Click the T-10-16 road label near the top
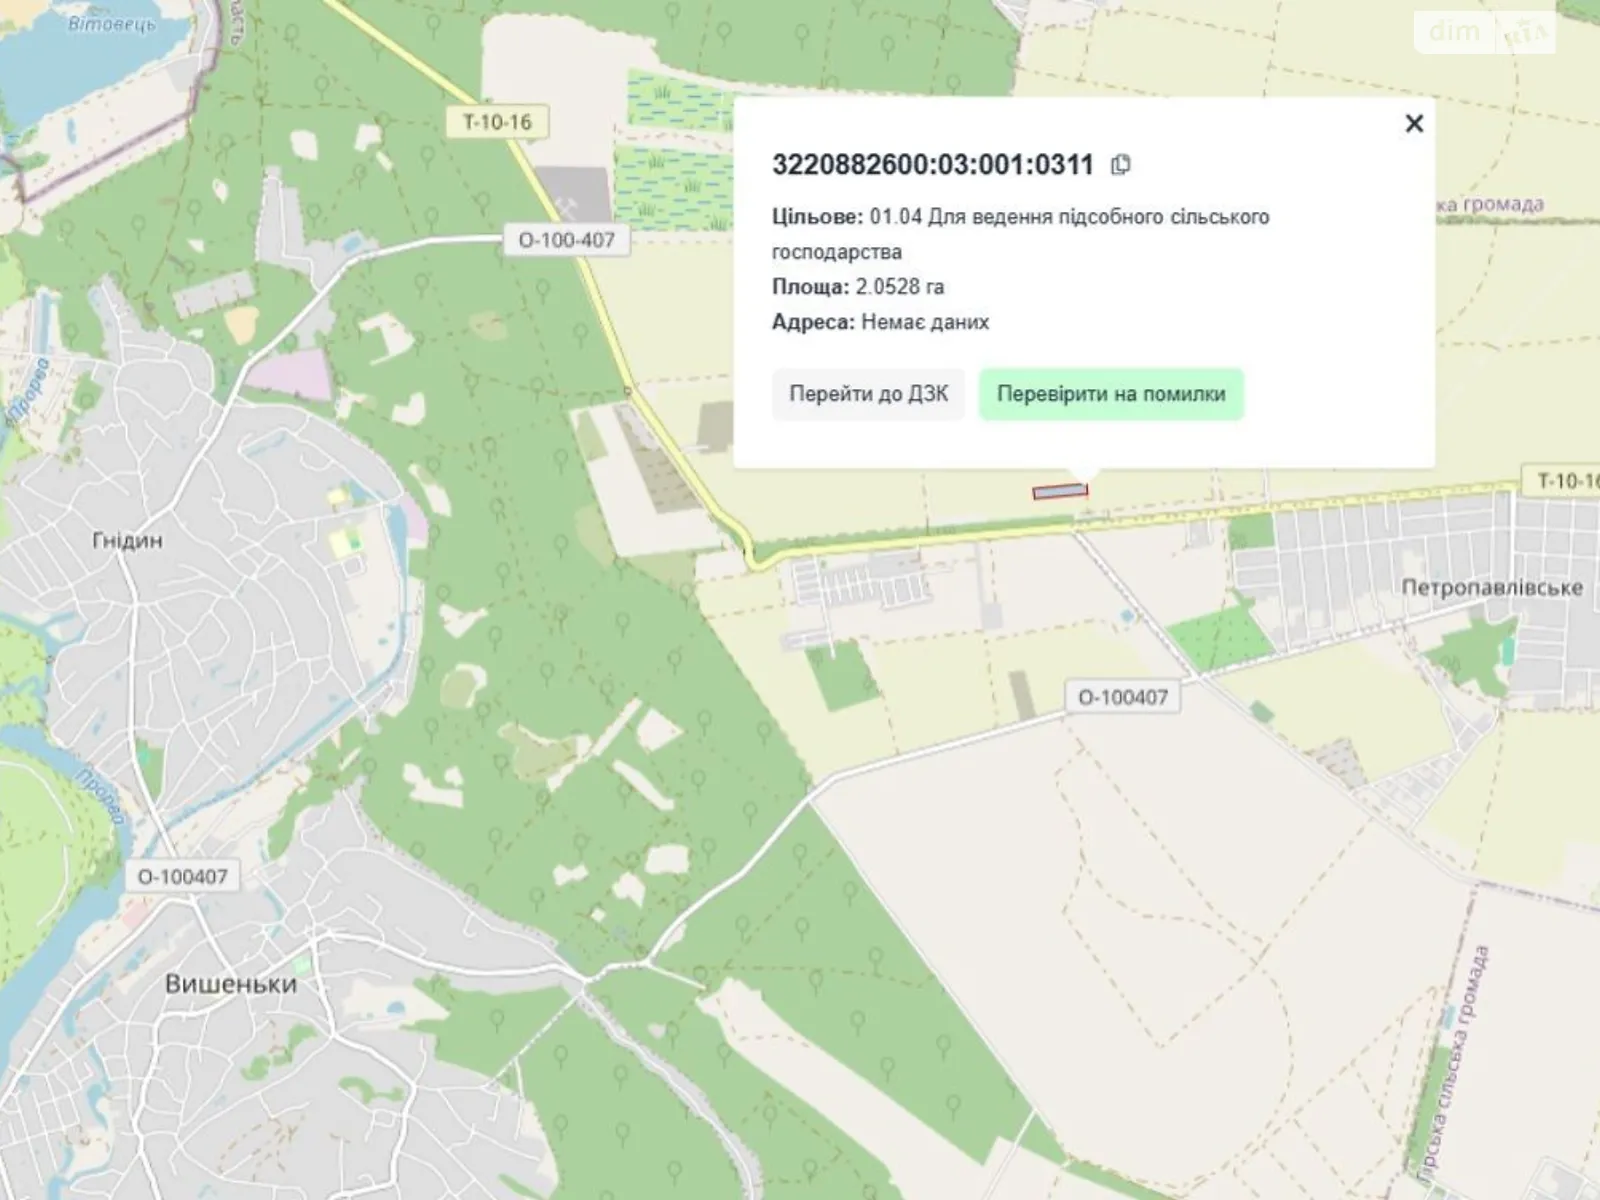Screen dimensions: 1600x1200 click(497, 122)
